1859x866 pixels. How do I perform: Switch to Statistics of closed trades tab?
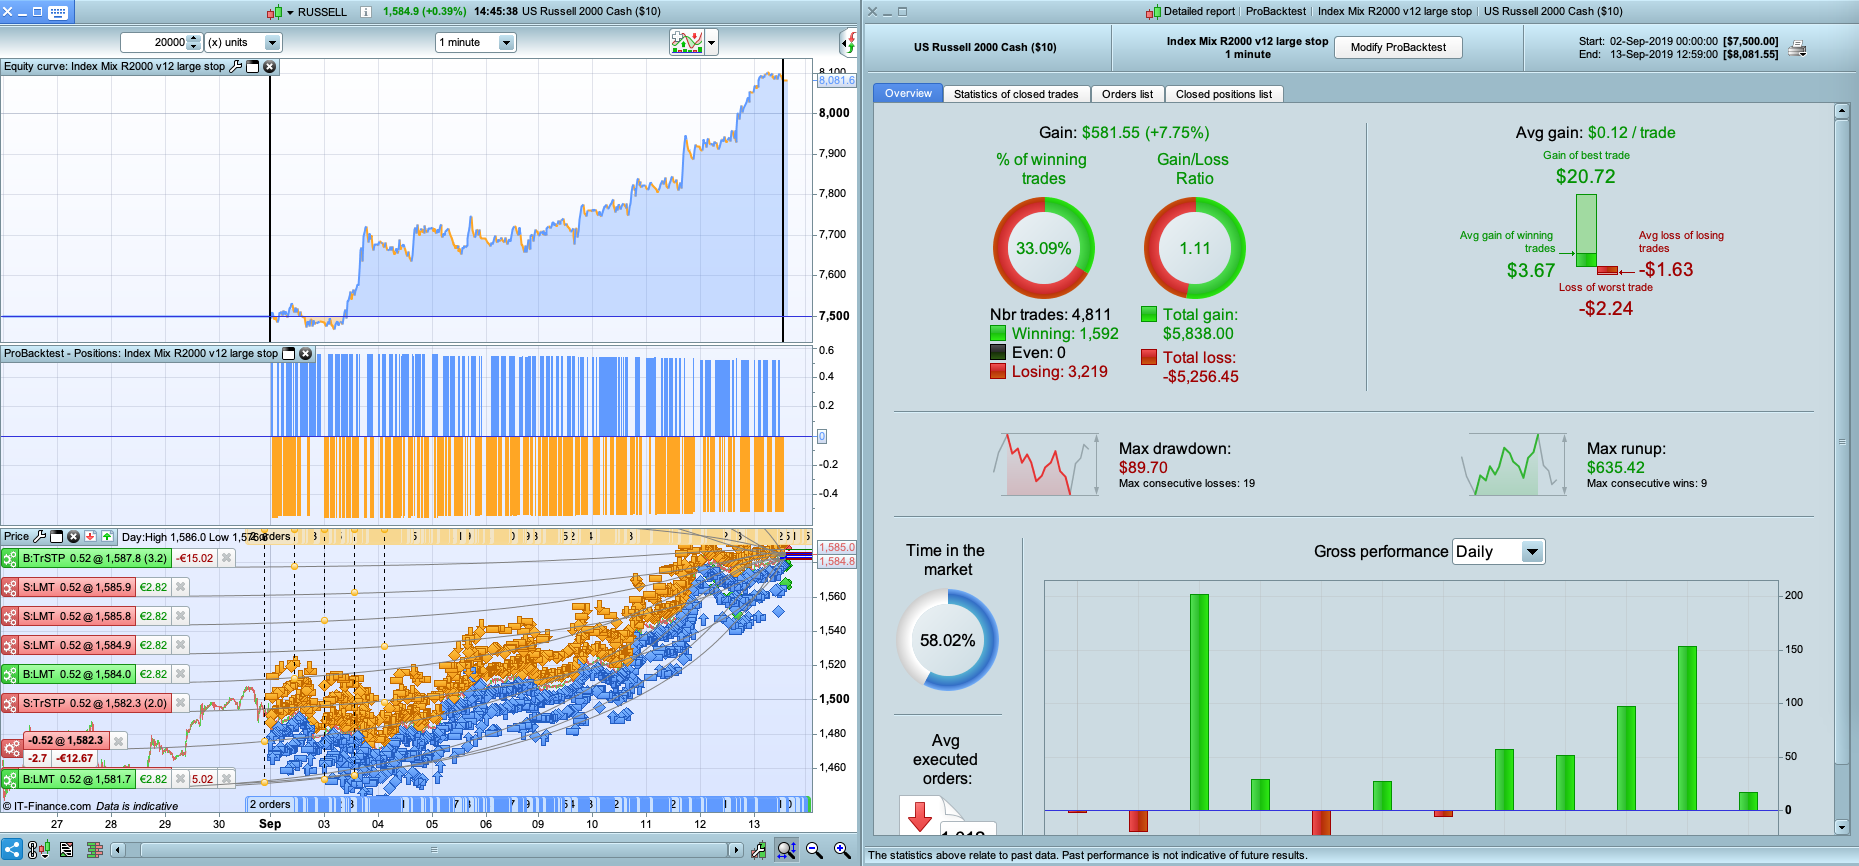tap(1016, 94)
